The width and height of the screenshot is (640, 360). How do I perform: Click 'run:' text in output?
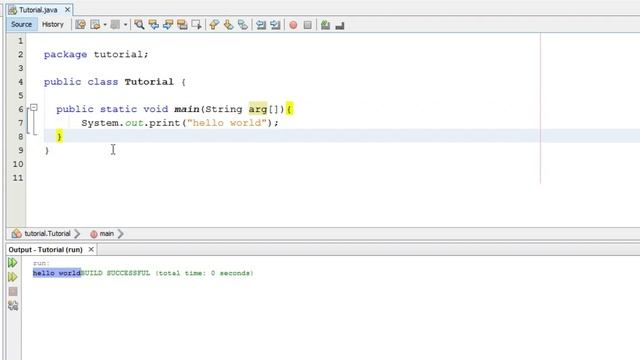click(x=41, y=263)
